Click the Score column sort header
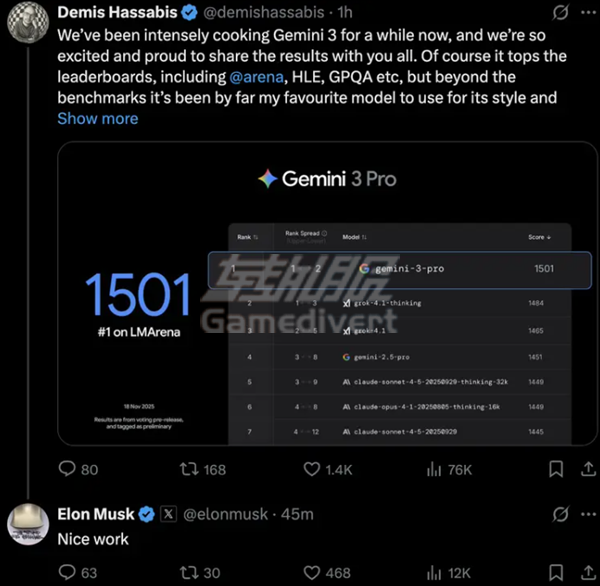Image resolution: width=600 pixels, height=586 pixels. coord(539,237)
